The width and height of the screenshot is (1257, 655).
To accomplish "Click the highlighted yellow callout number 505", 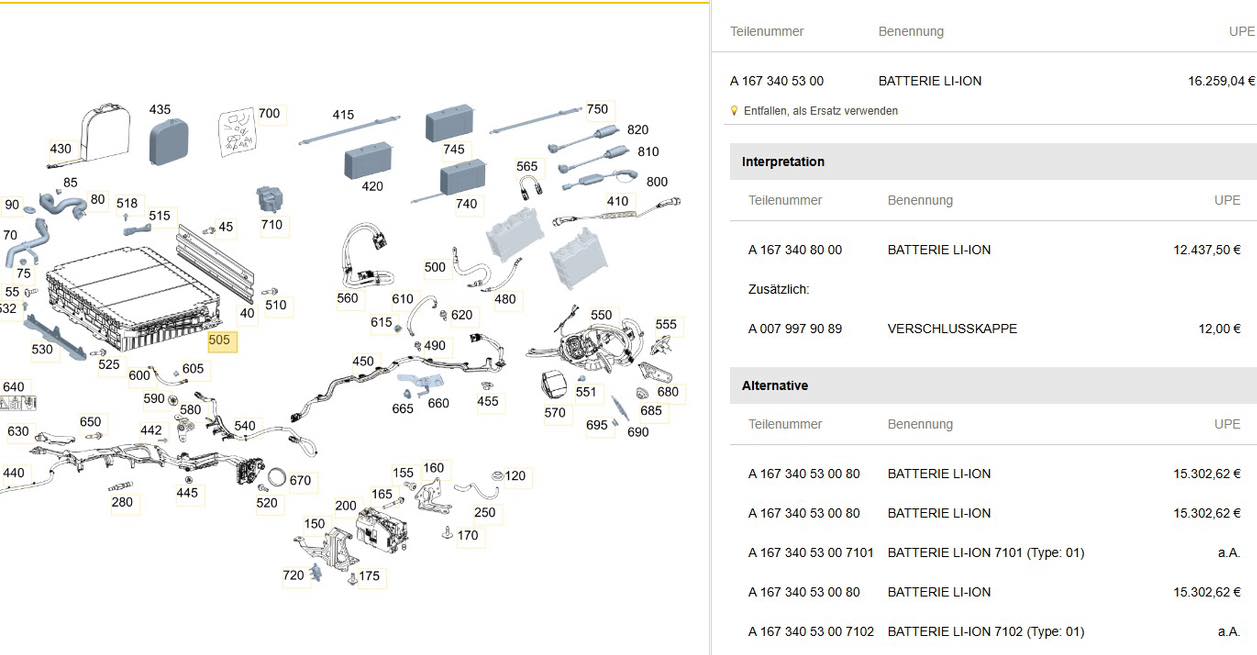I will [219, 340].
